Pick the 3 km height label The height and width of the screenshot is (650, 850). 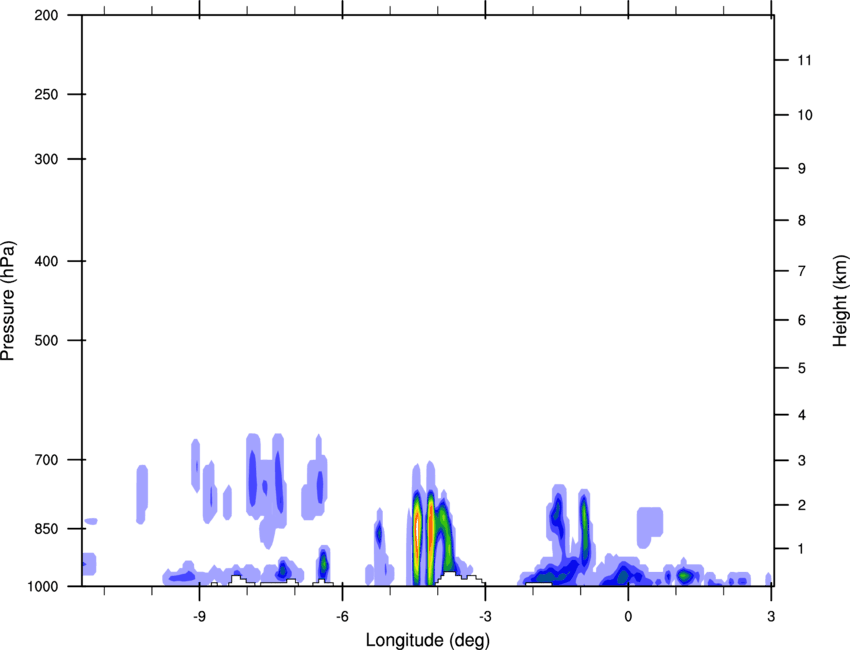click(x=802, y=460)
